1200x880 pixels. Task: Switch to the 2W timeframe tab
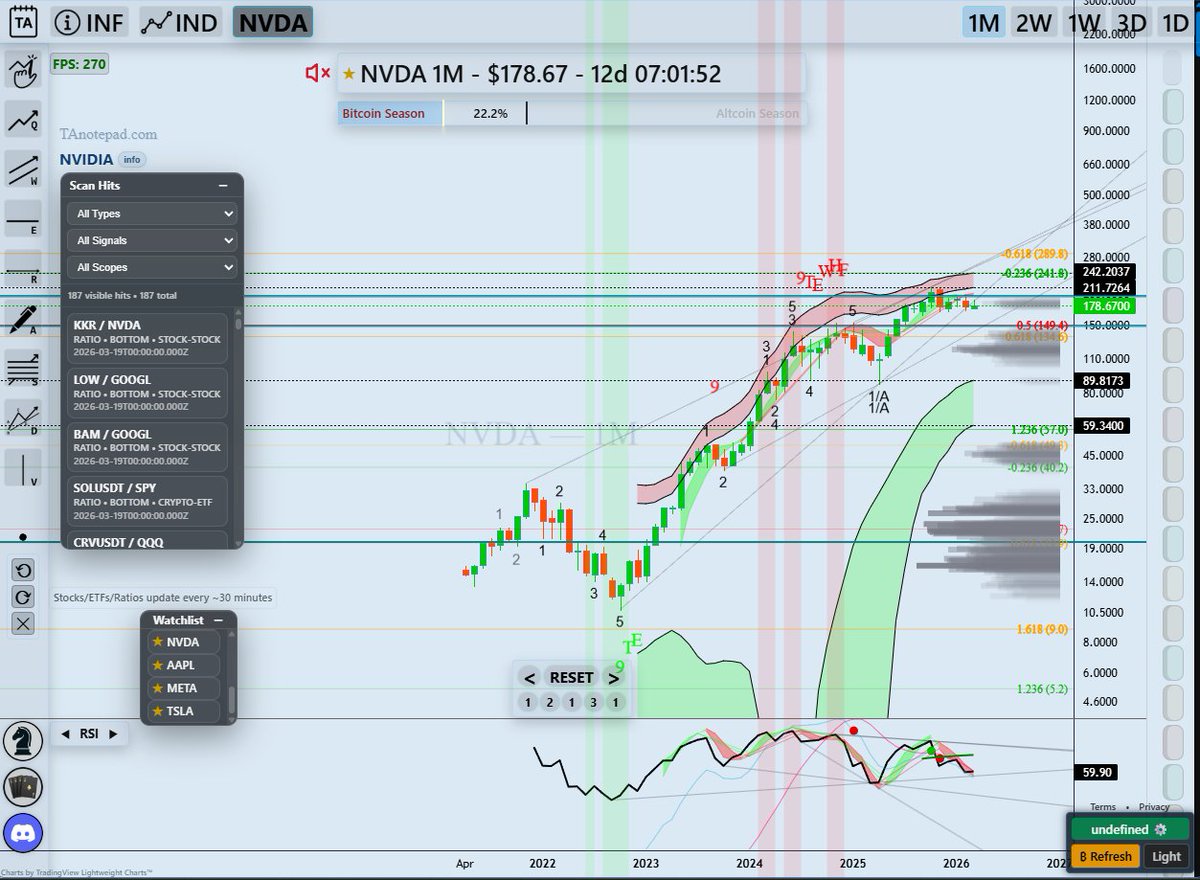(1034, 22)
